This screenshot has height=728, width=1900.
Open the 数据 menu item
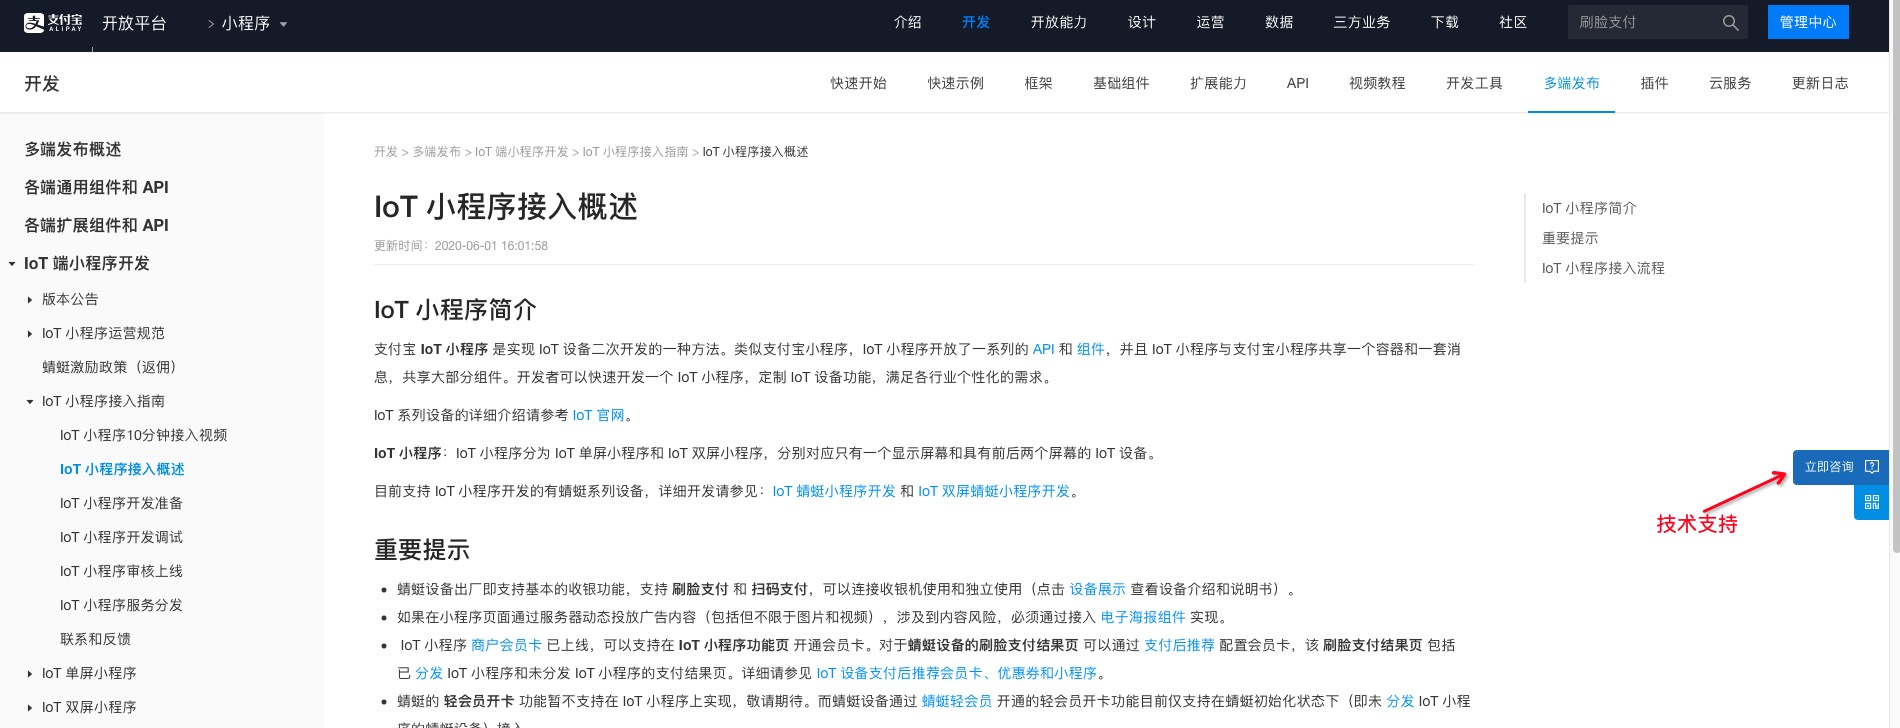1279,22
